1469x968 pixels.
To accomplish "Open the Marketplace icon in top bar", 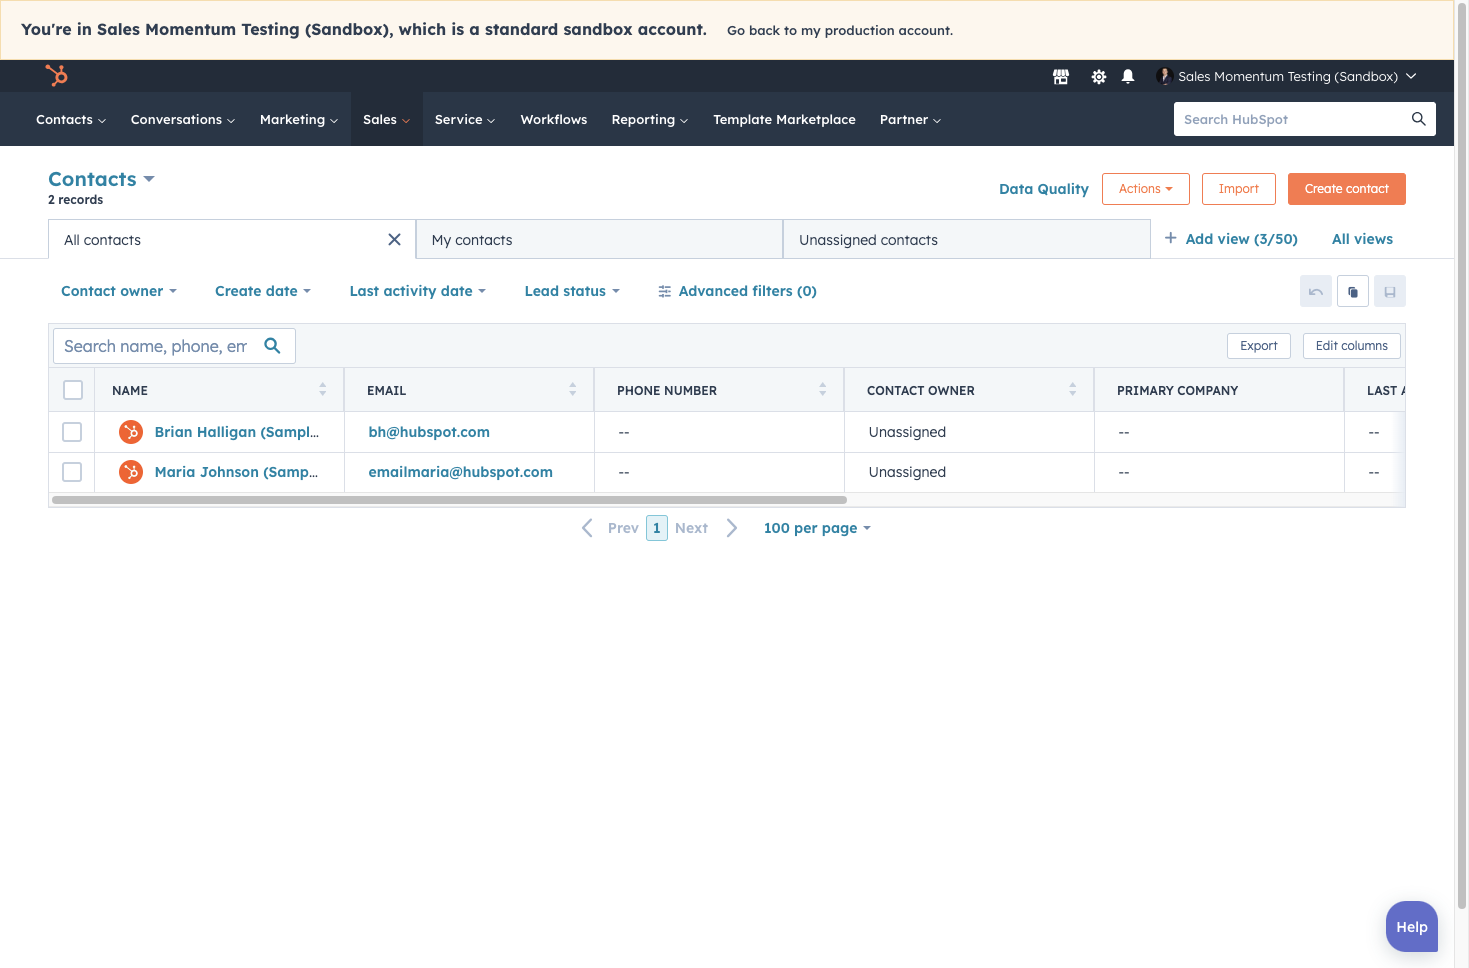I will tap(1061, 77).
